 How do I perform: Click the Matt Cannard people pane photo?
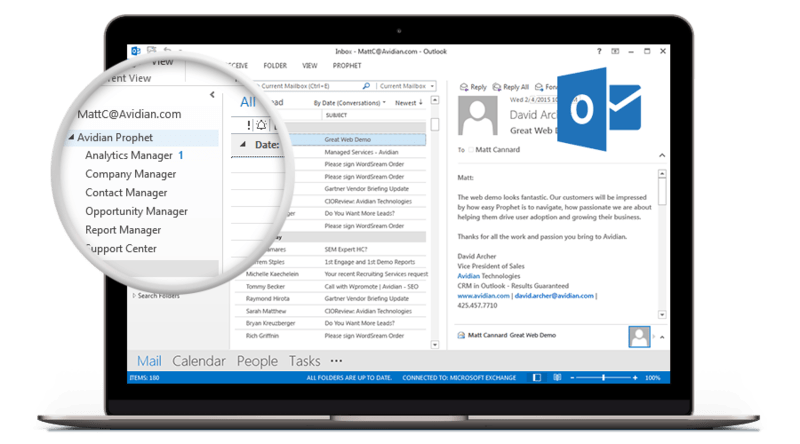639,337
